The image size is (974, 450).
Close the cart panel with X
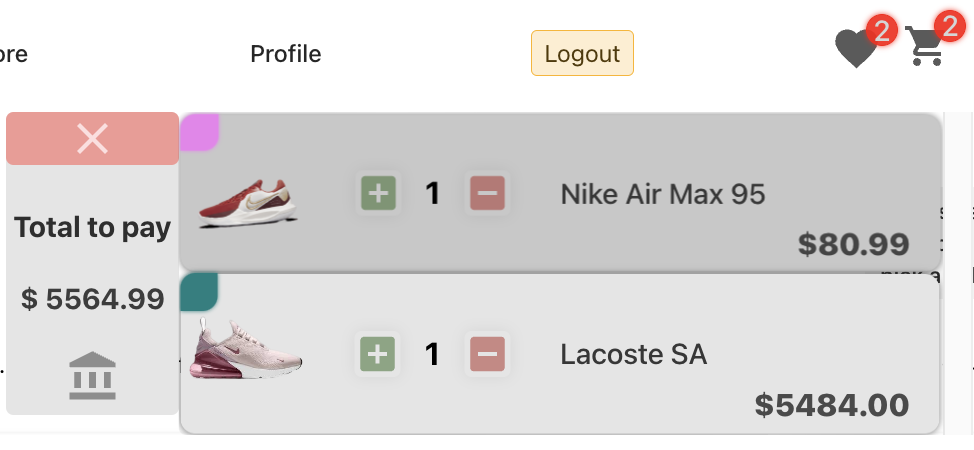tap(92, 138)
